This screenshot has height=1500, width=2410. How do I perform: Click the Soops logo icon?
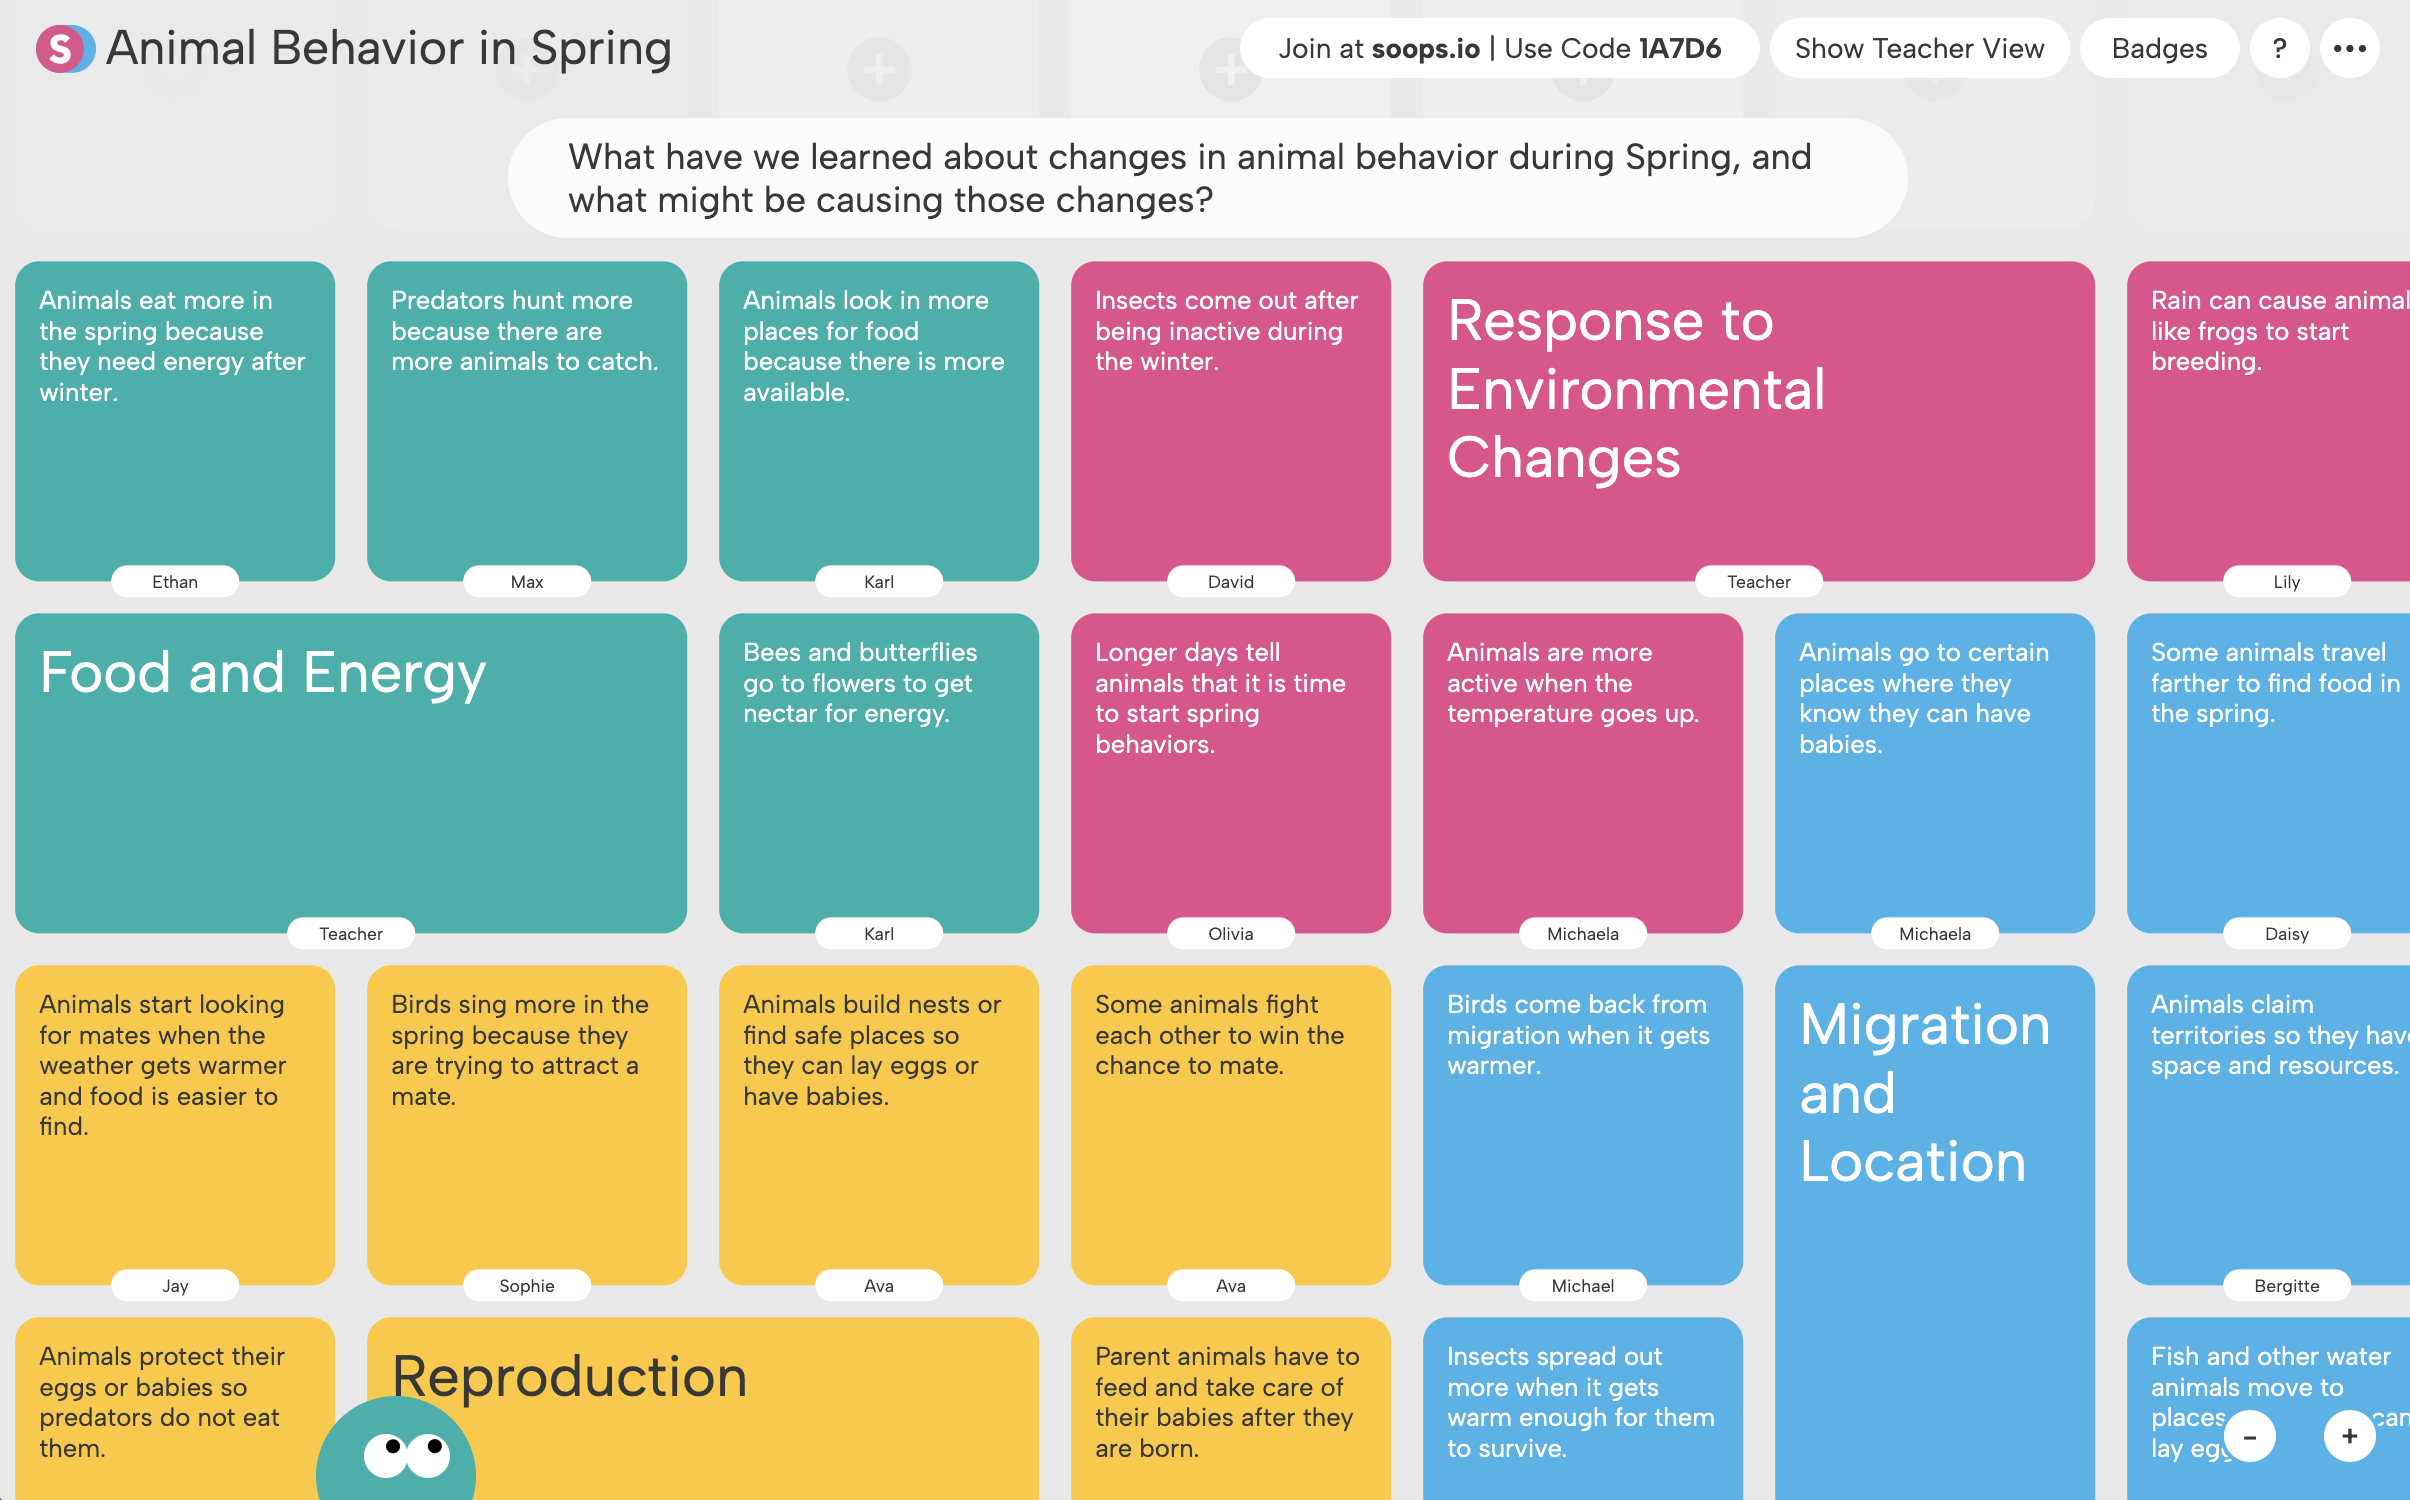click(64, 48)
